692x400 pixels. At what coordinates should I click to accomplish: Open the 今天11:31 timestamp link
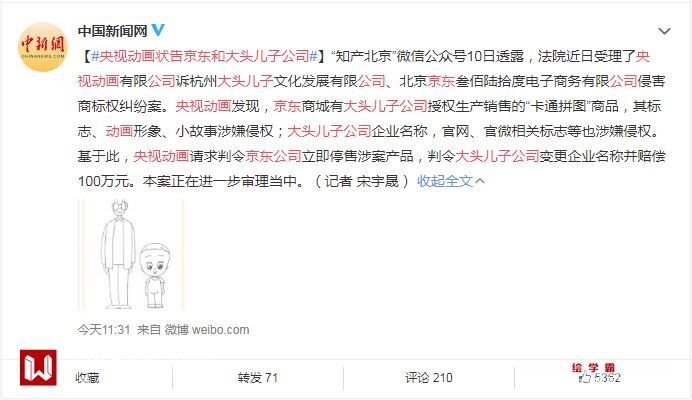coord(104,330)
